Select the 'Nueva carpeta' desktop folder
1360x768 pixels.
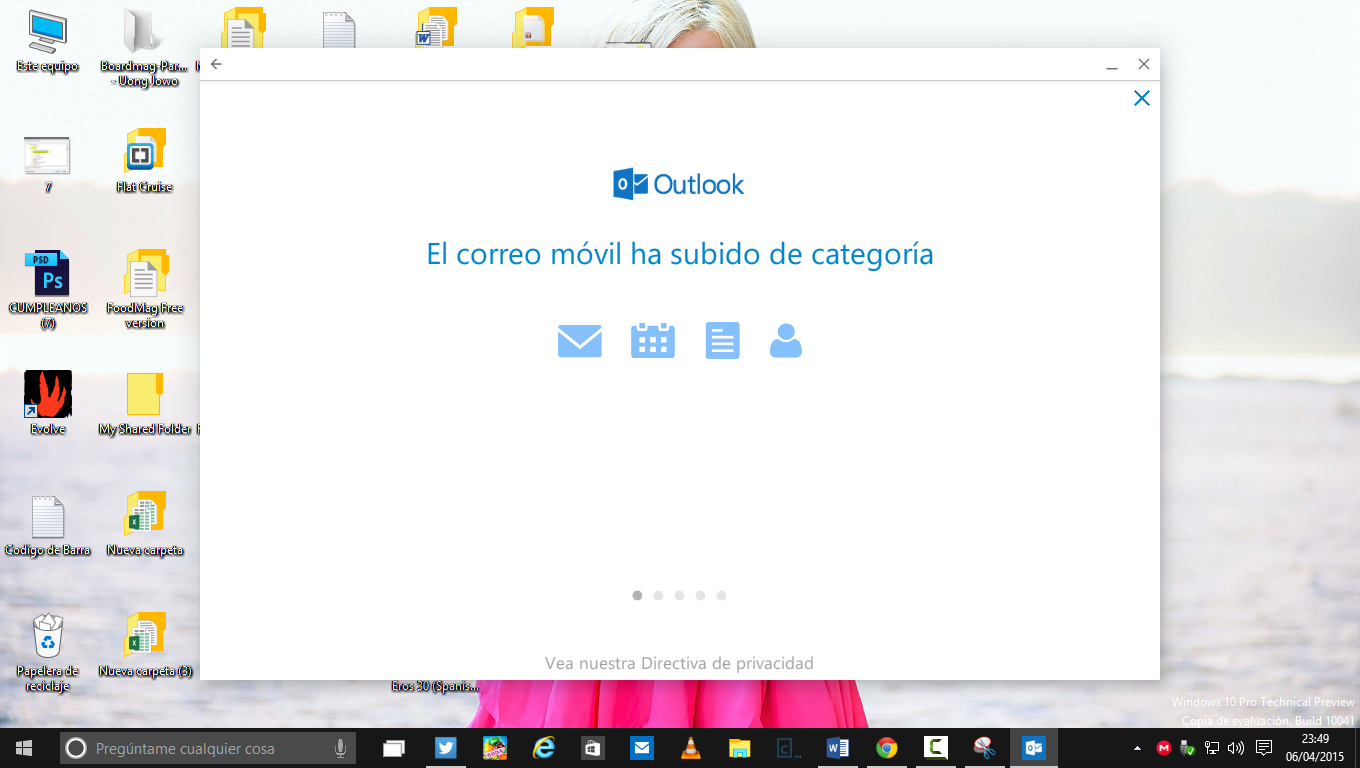[x=144, y=526]
